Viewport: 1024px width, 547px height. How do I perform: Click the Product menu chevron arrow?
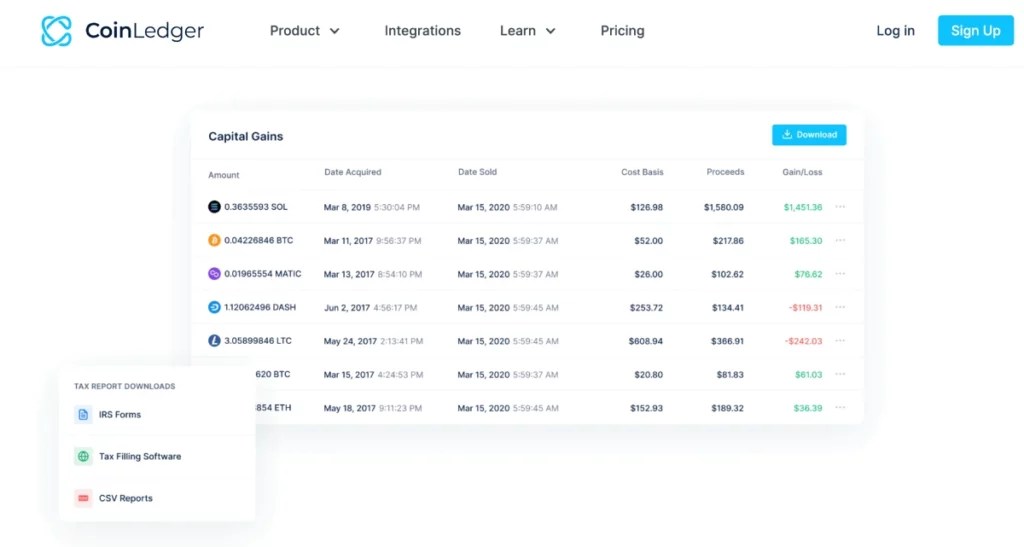(x=334, y=31)
